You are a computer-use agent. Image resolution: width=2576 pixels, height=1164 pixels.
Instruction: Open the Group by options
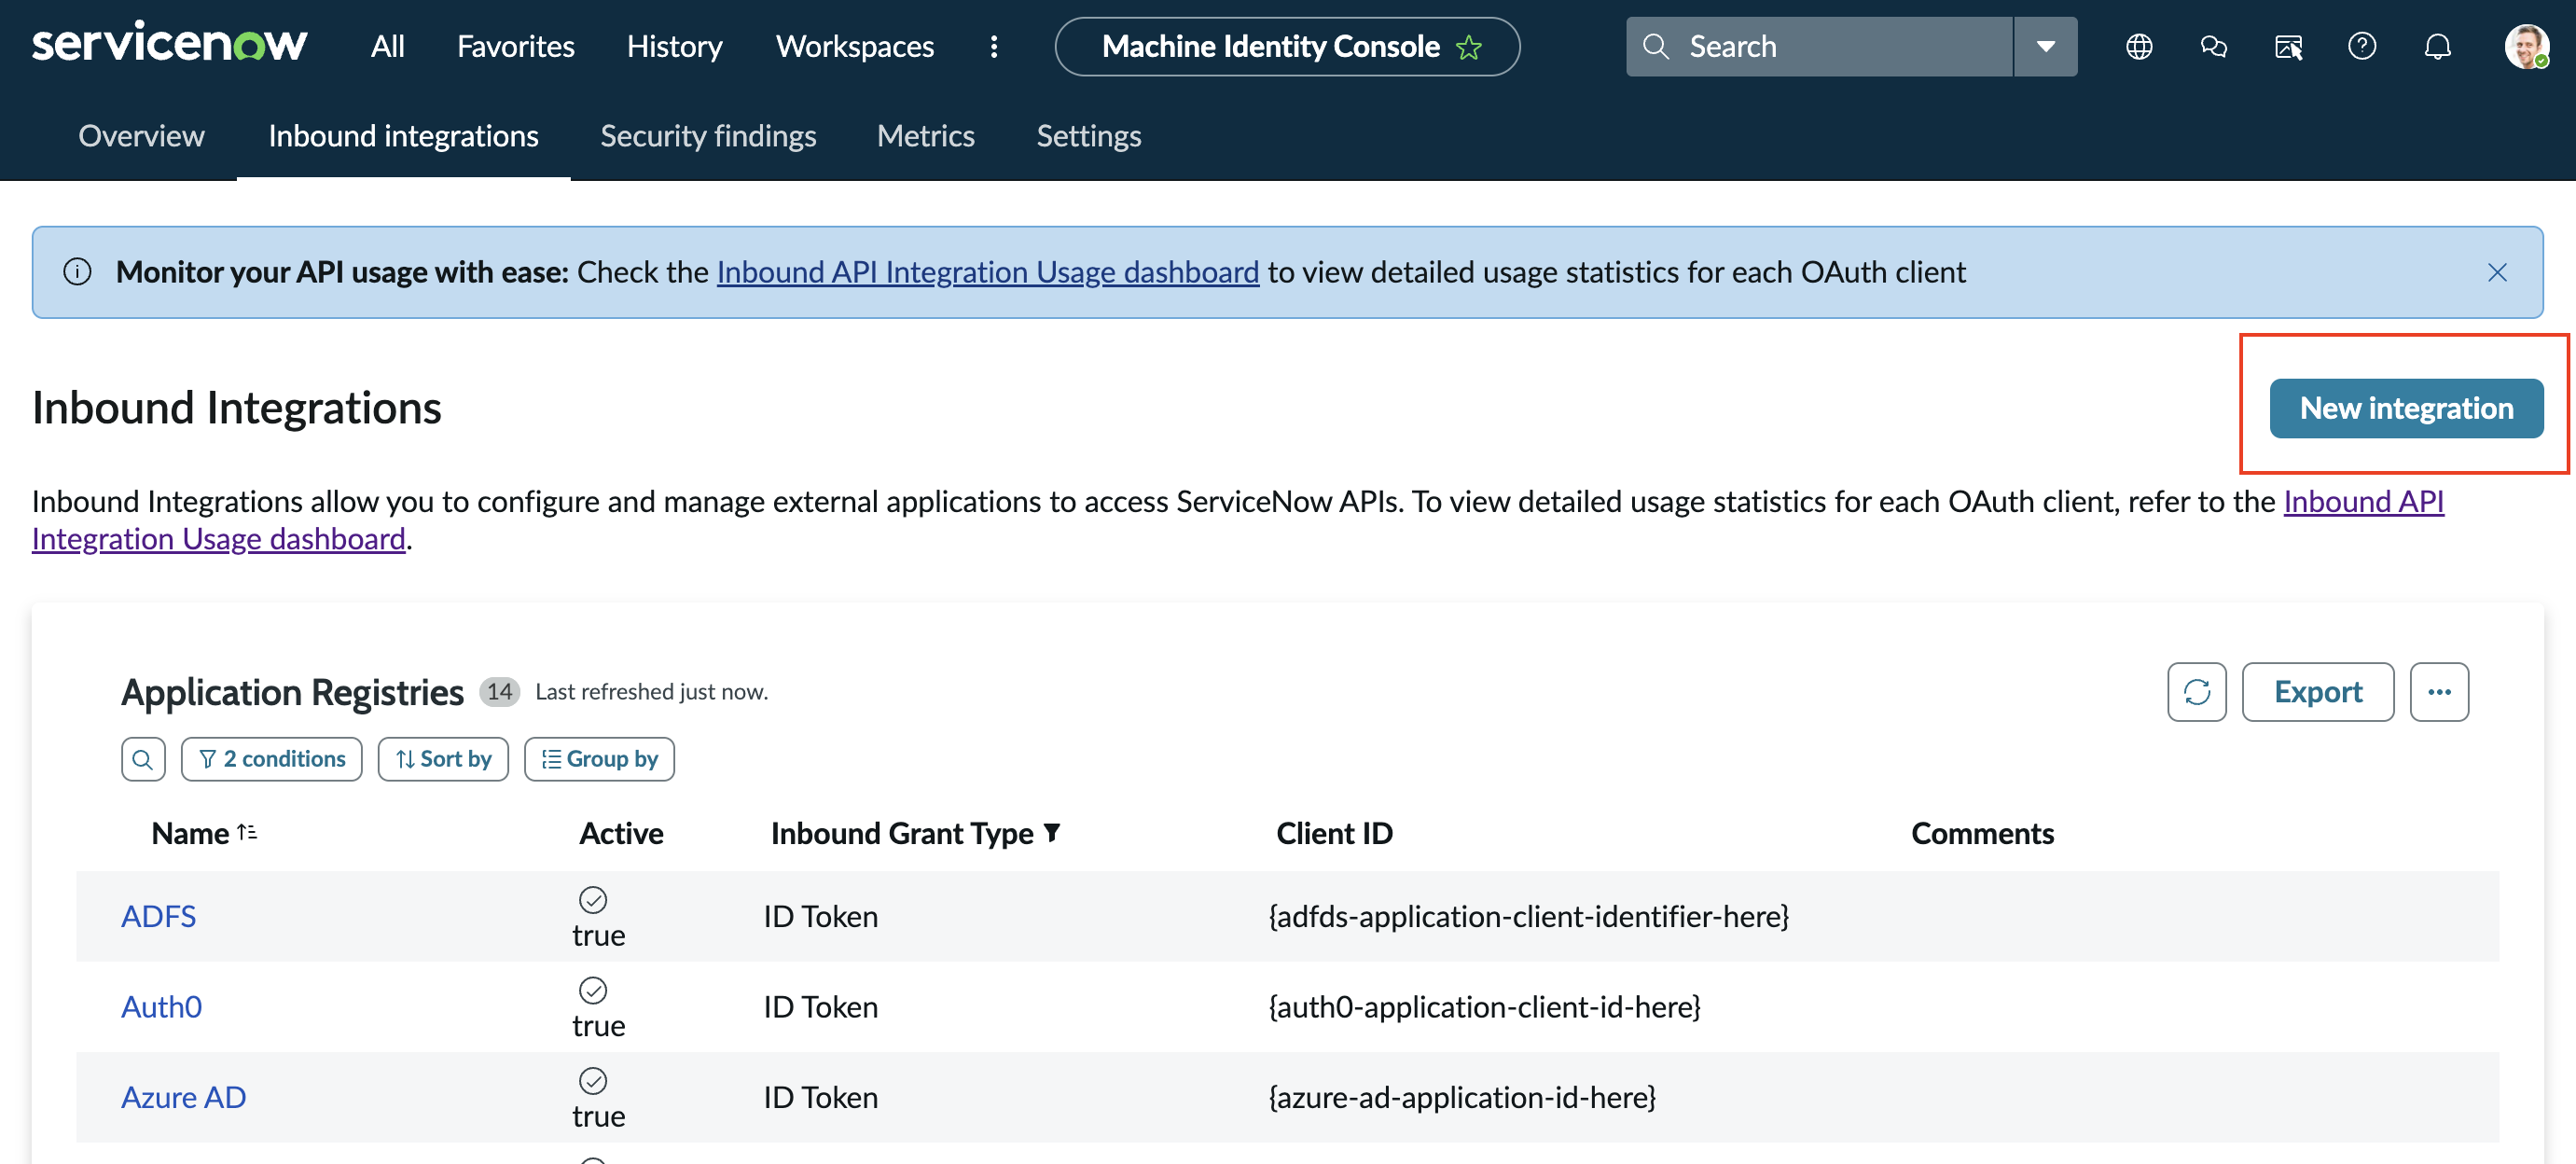click(x=599, y=759)
